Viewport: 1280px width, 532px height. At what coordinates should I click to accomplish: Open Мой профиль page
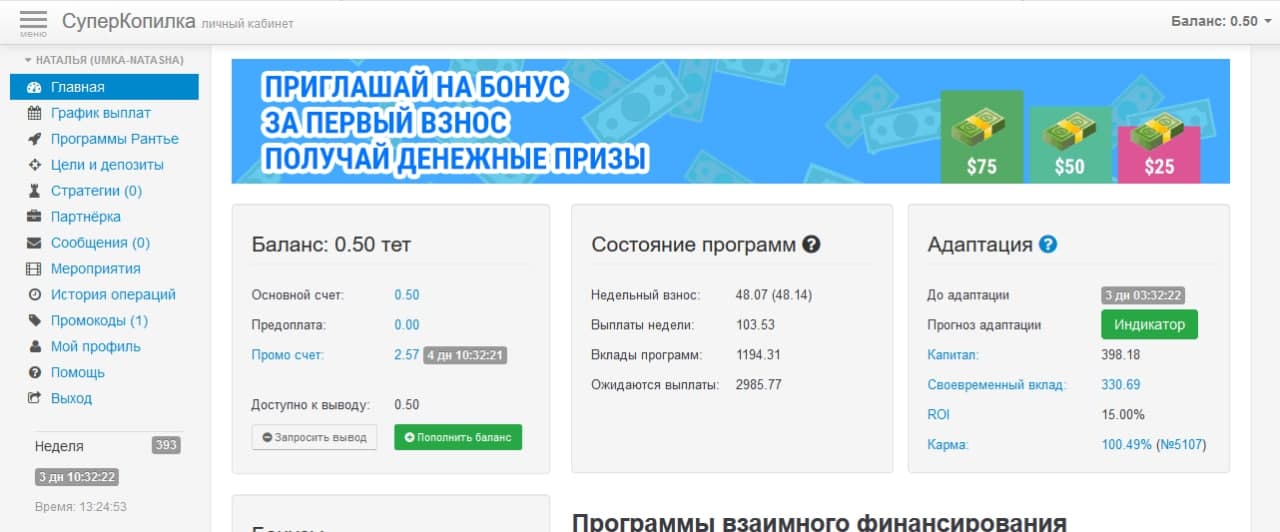pos(96,347)
